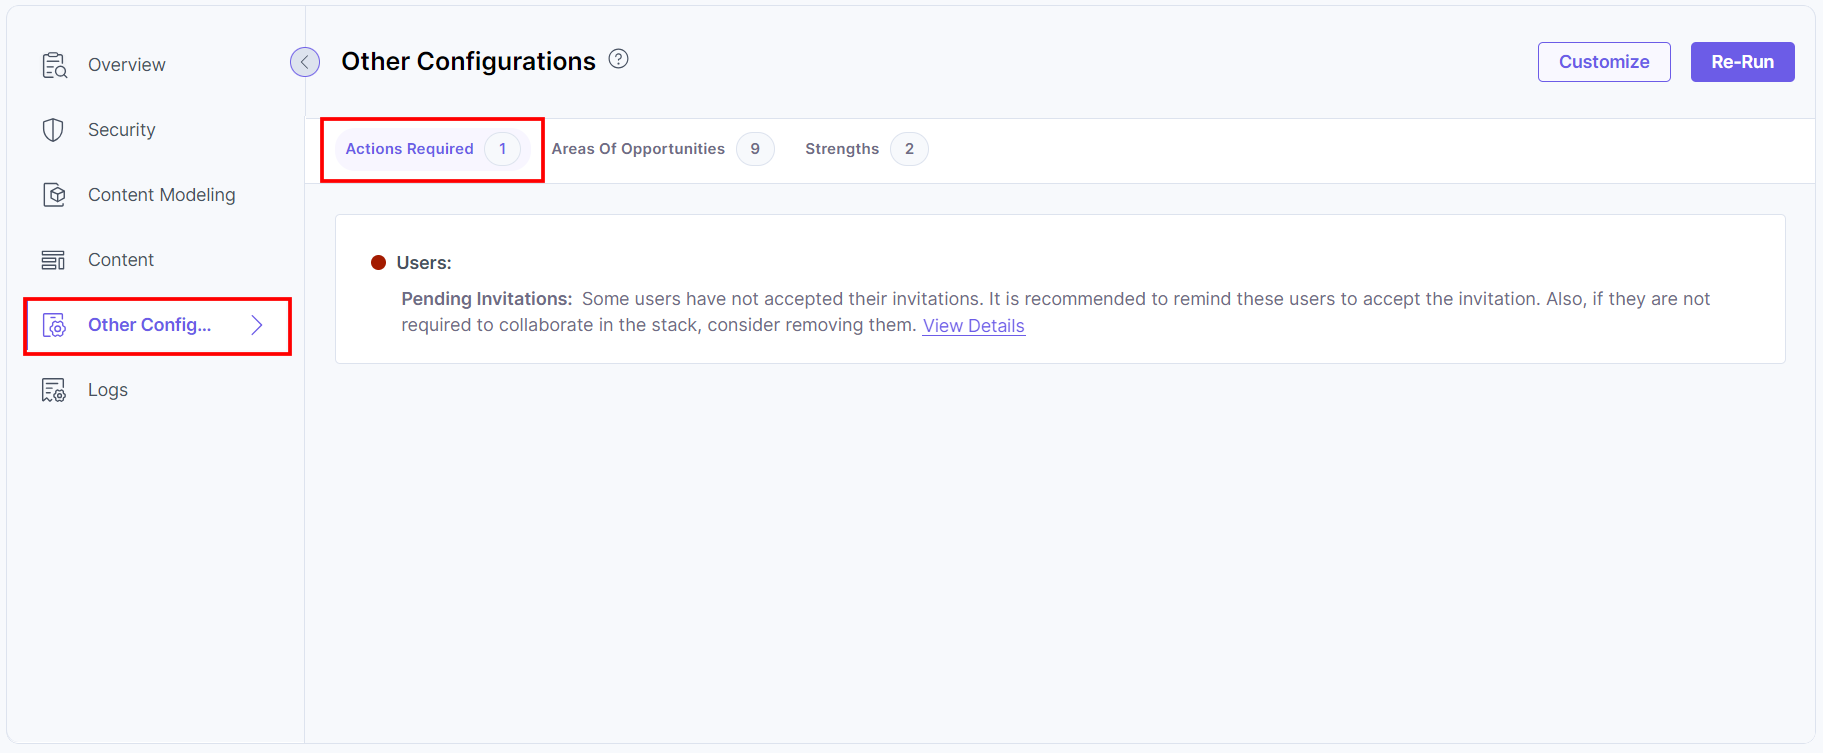Click the Other Configurations page title
The width and height of the screenshot is (1823, 753).
(468, 61)
